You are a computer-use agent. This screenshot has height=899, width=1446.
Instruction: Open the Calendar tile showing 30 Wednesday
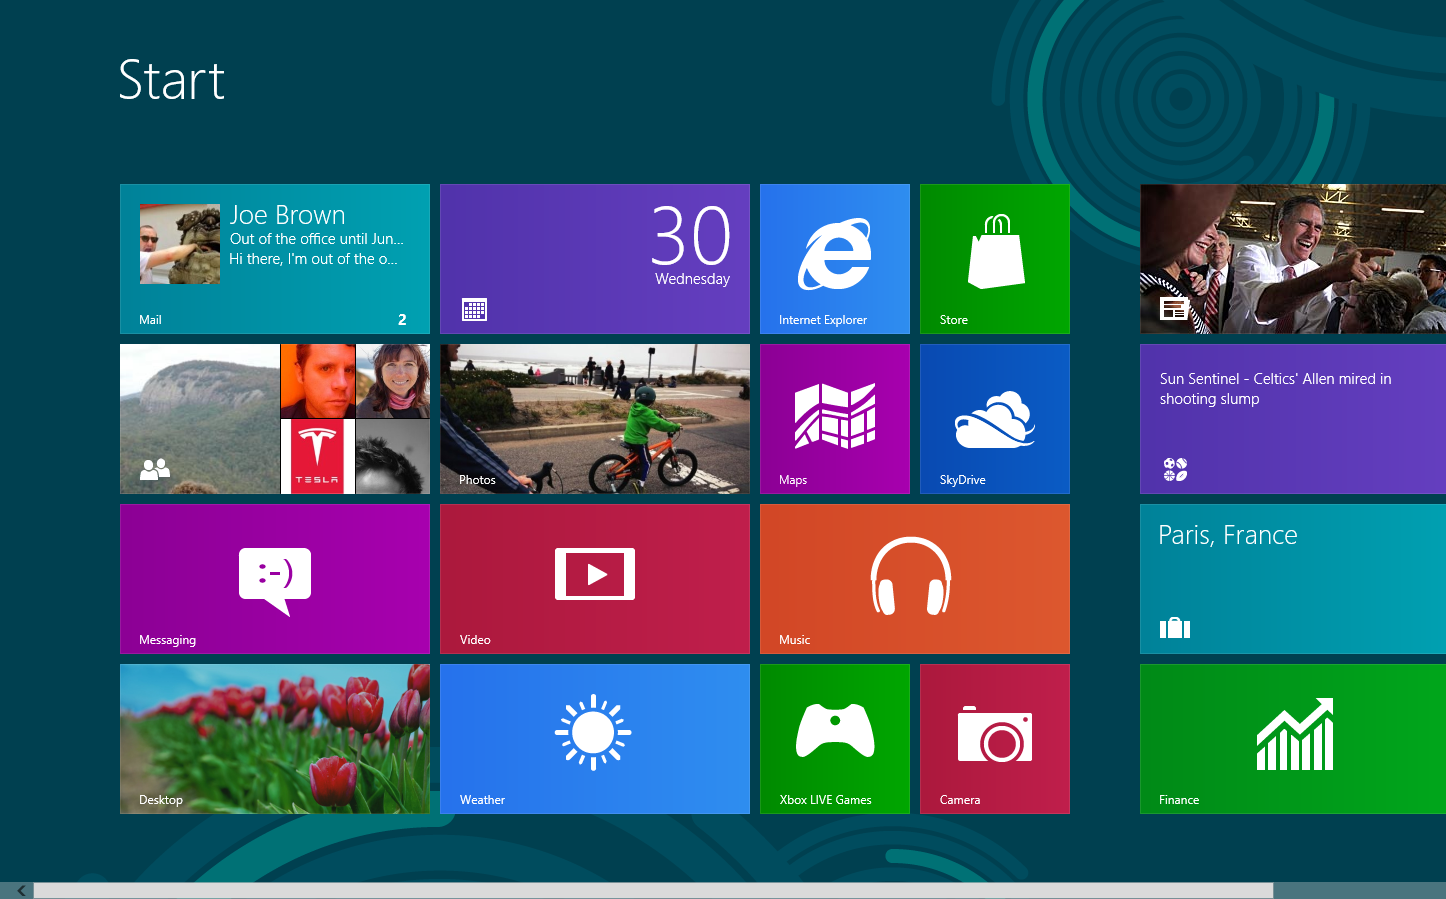[595, 259]
